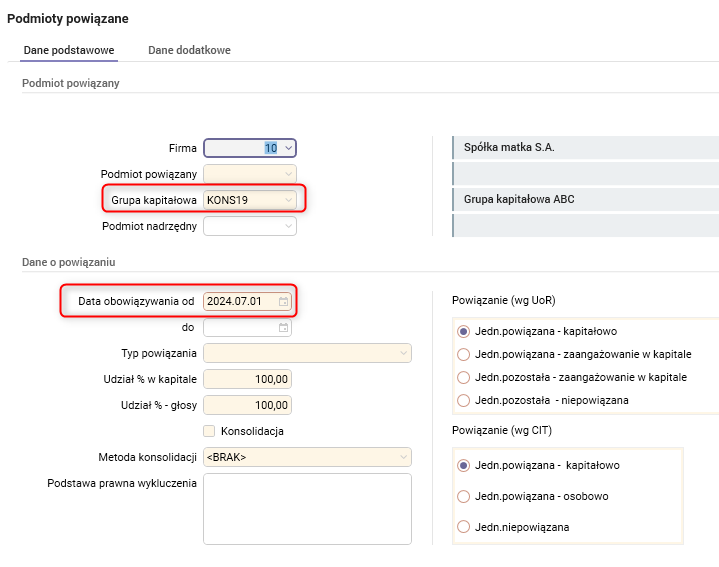Open the Podmiot nadrzędny dropdown
Screen dimensions: 719x567
click(x=288, y=226)
